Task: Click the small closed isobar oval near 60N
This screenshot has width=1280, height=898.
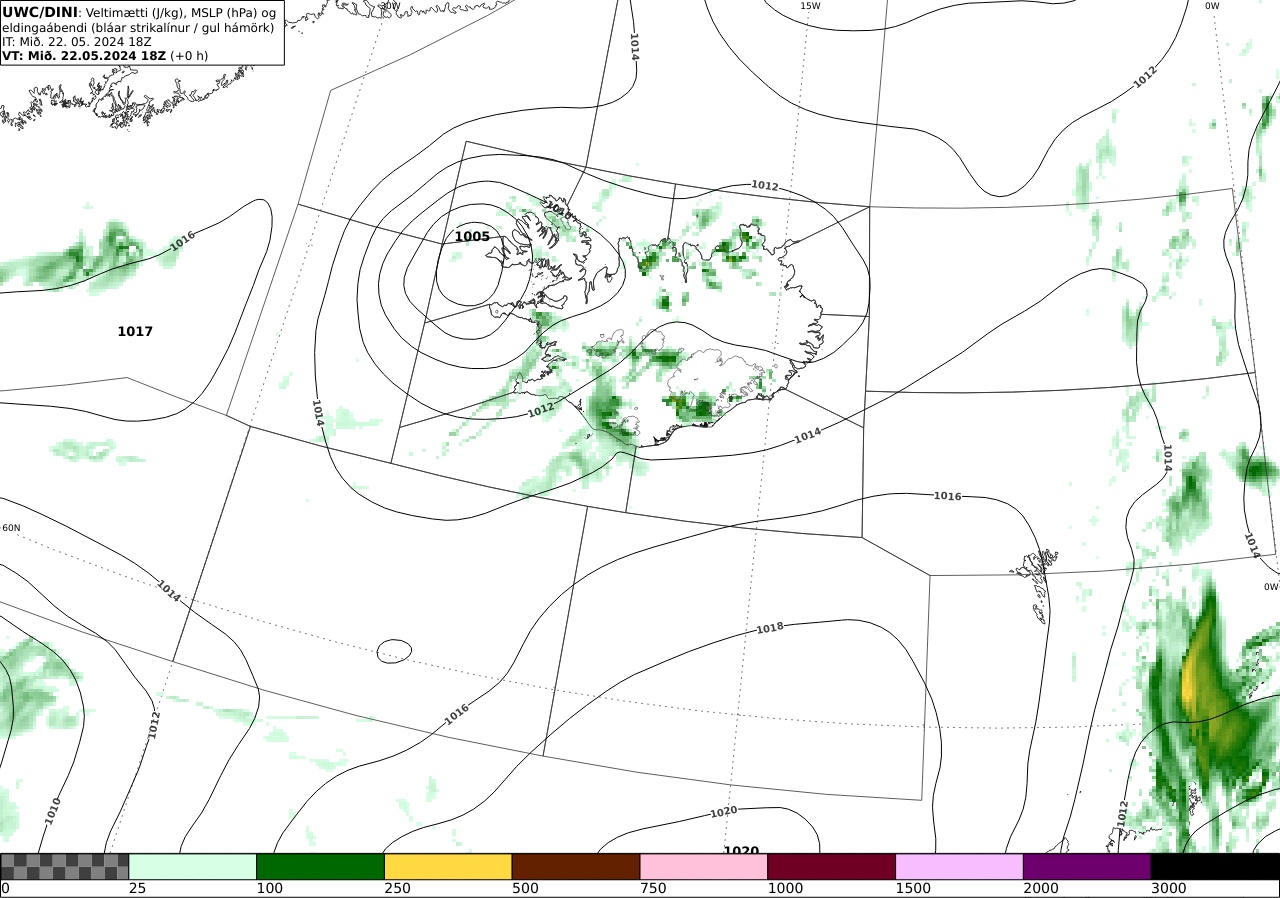Action: [394, 651]
